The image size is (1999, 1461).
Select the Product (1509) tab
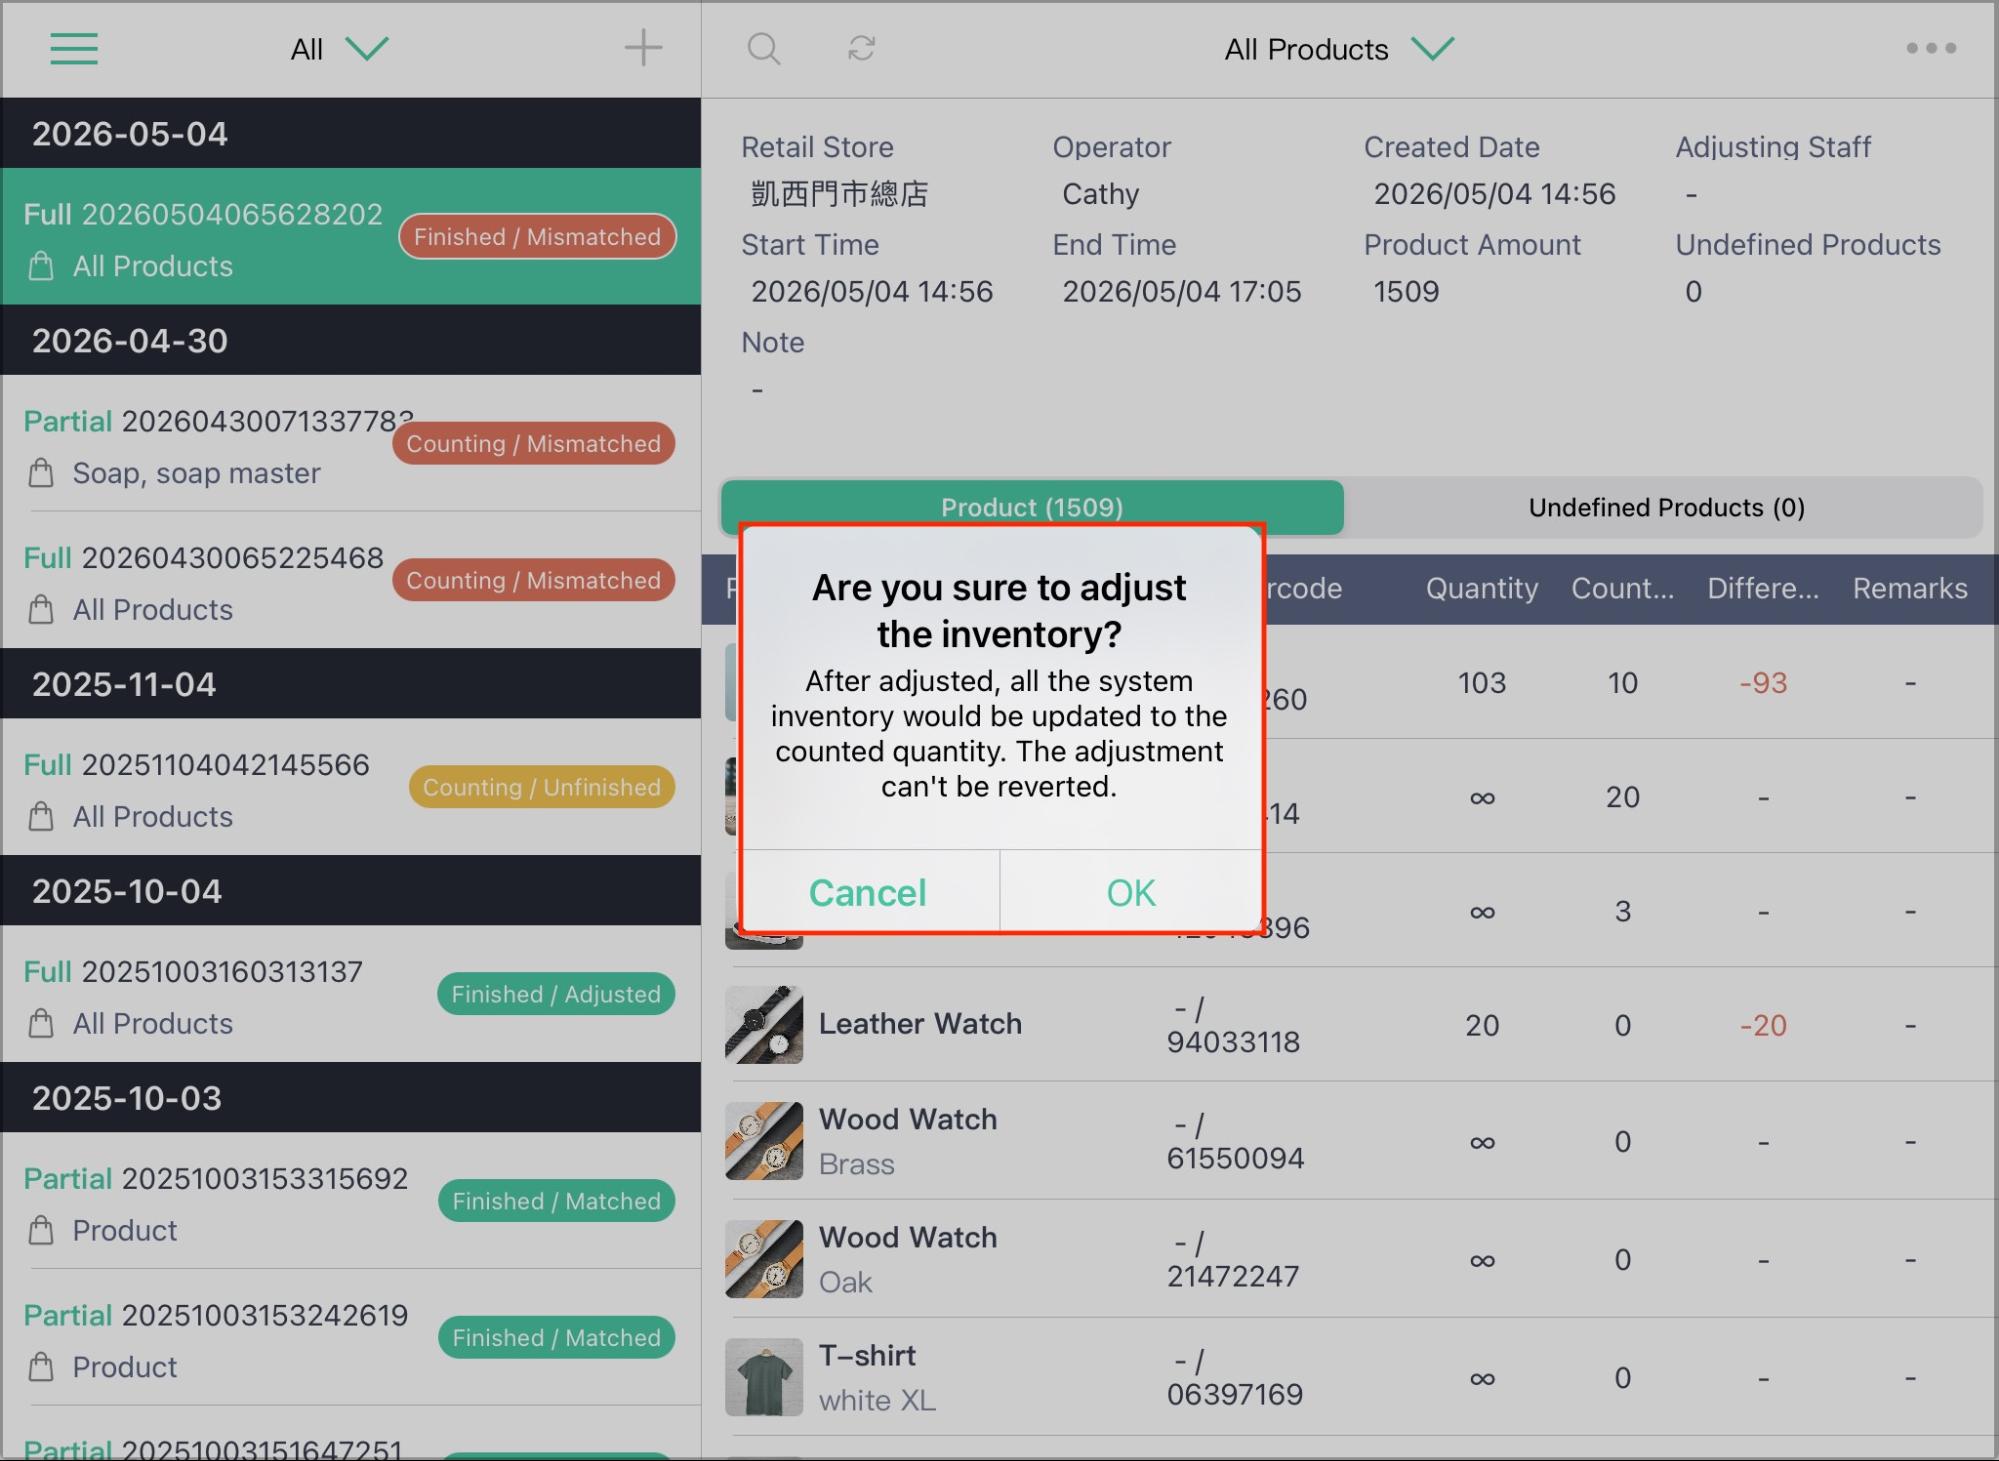click(1032, 507)
